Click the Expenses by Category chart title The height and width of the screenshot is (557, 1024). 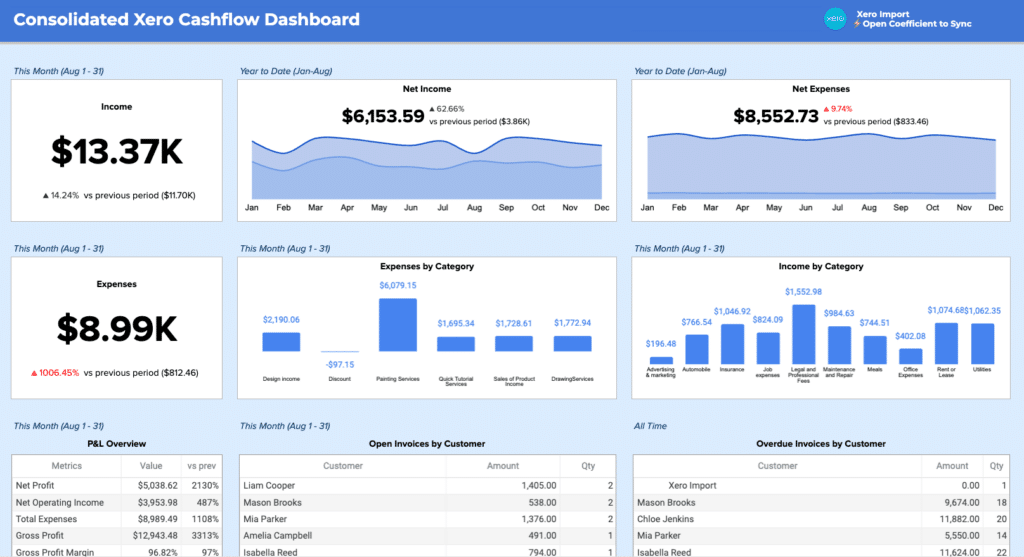(x=427, y=266)
